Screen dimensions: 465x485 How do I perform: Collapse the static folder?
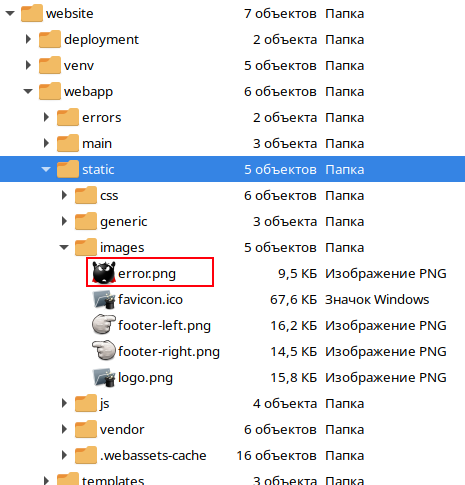46,169
